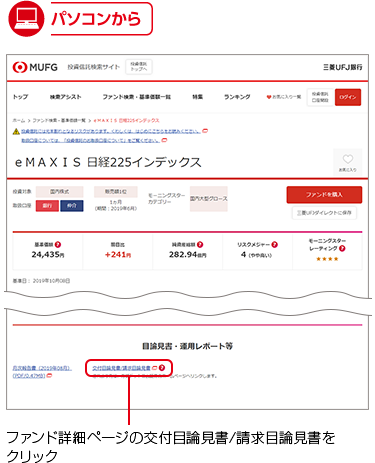
Task: Open the favorites list with the heart icon in the nav bar
Action: [284, 97]
